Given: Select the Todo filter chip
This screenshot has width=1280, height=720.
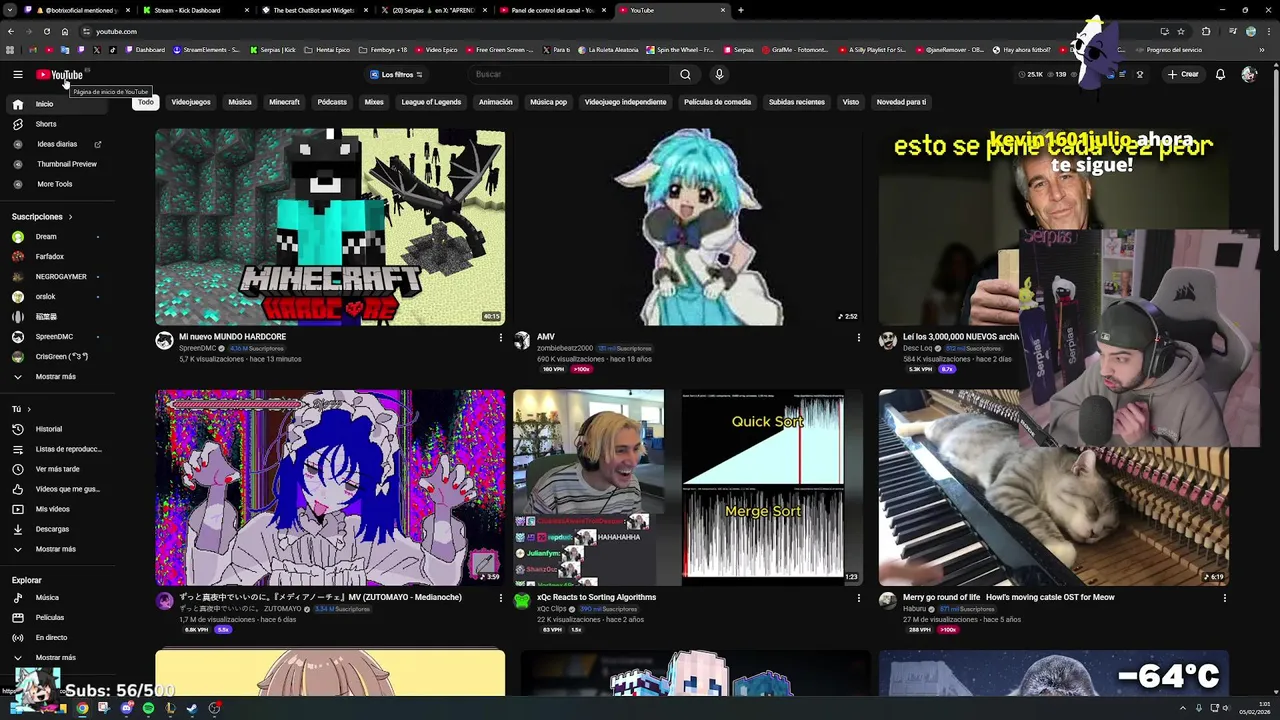Looking at the screenshot, I should (x=146, y=102).
